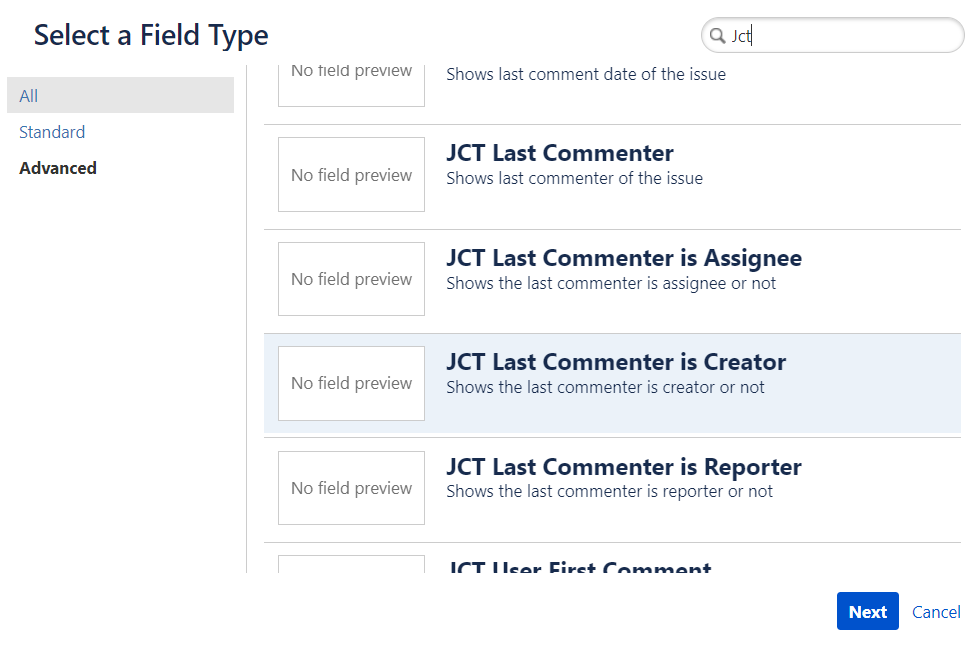Click 'Shows the last commenter is creator or not'
Screen dimensions: 972x655
(606, 387)
